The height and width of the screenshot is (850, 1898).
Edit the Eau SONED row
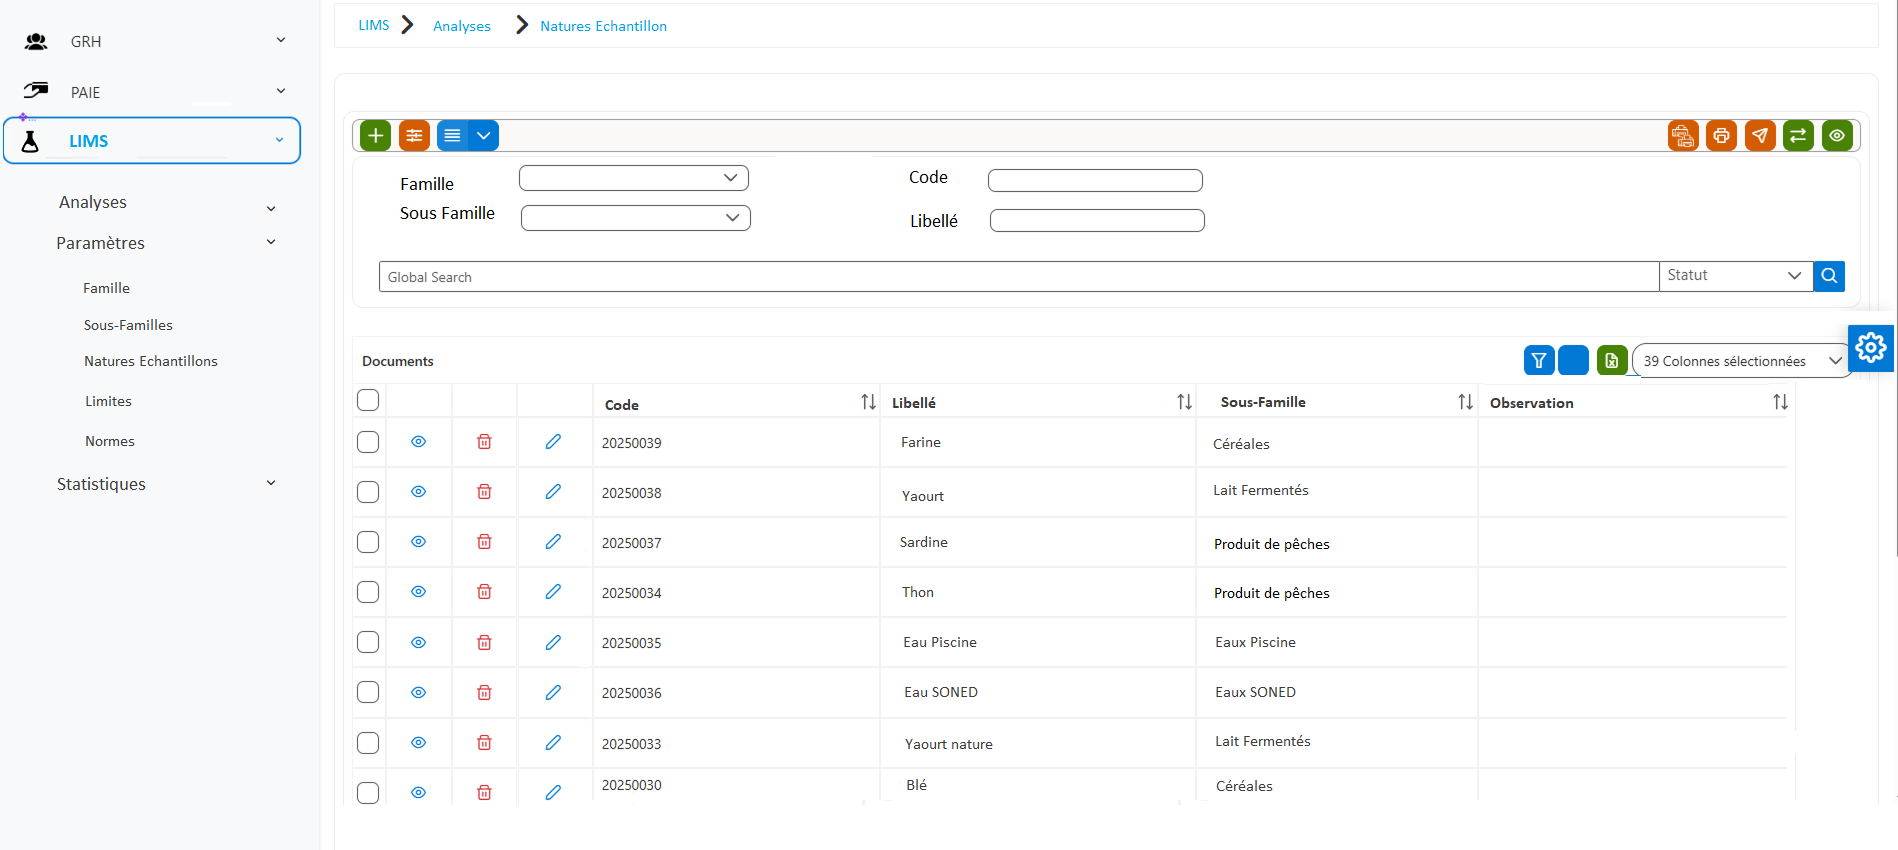pos(553,693)
